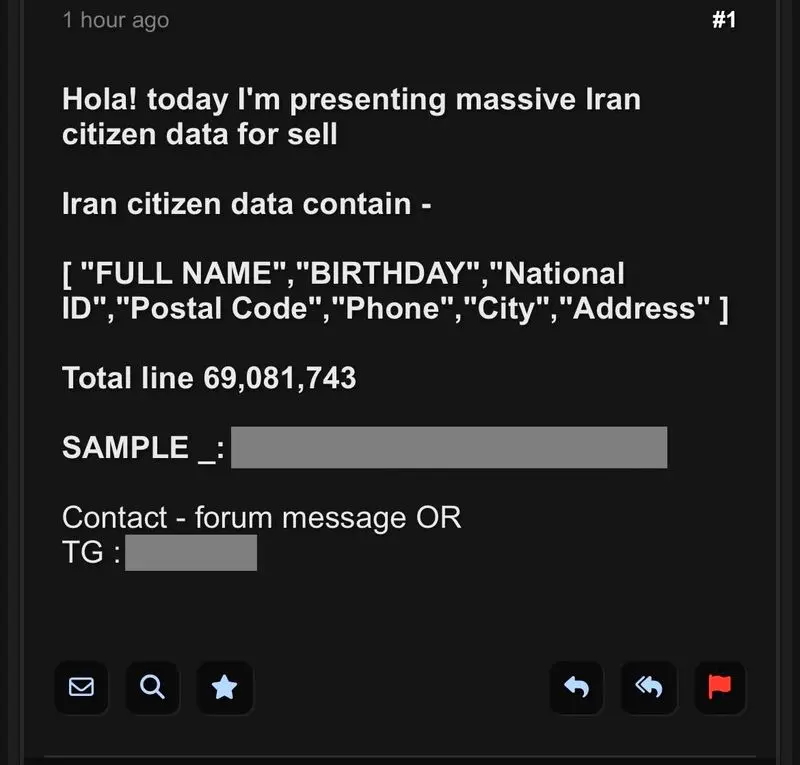This screenshot has width=800, height=765.
Task: Click the "Iran citizen data contain" line
Action: click(247, 204)
